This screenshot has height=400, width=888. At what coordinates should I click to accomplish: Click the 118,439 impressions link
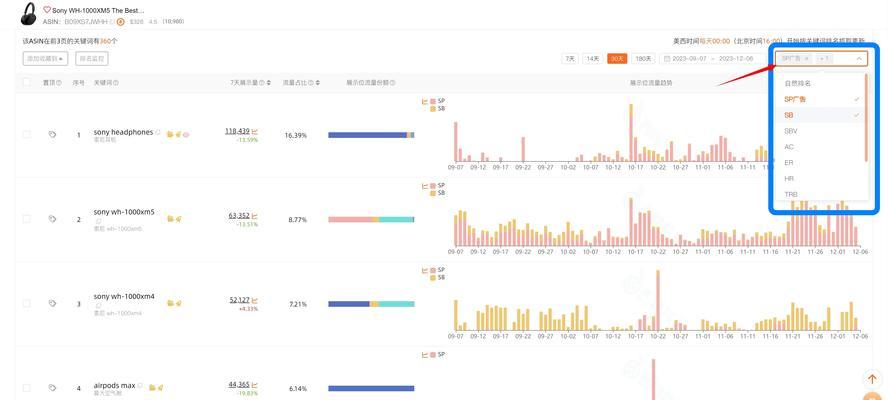coord(237,131)
